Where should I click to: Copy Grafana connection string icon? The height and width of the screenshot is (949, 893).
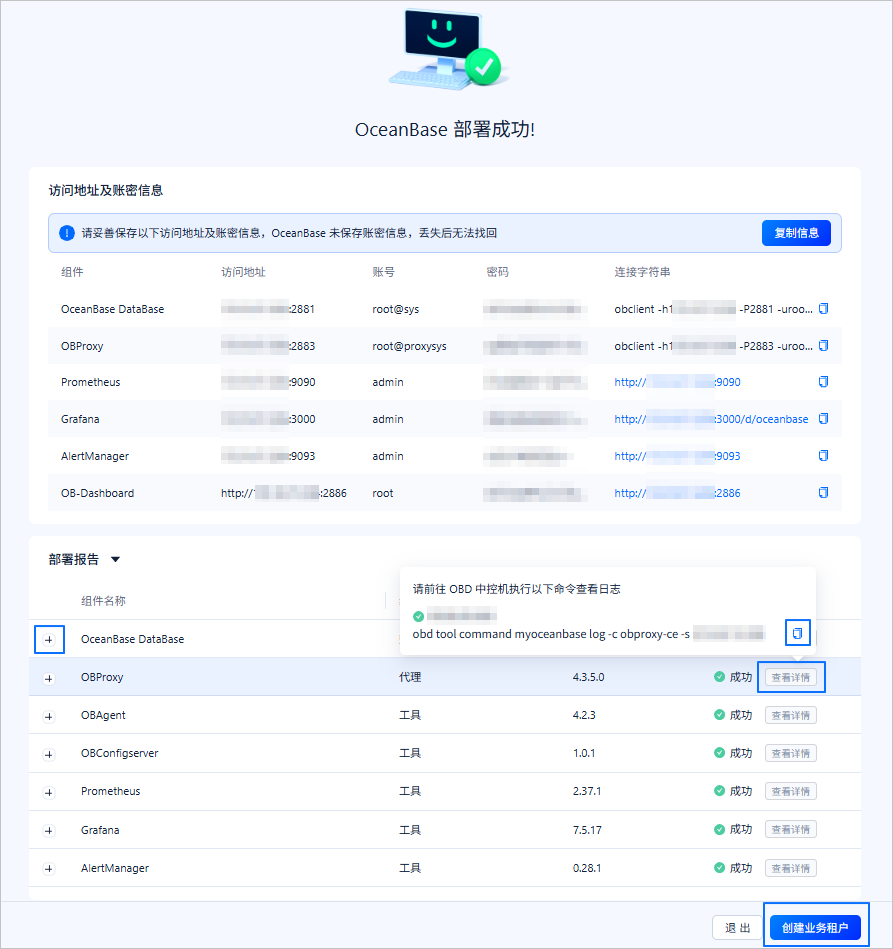(x=823, y=419)
